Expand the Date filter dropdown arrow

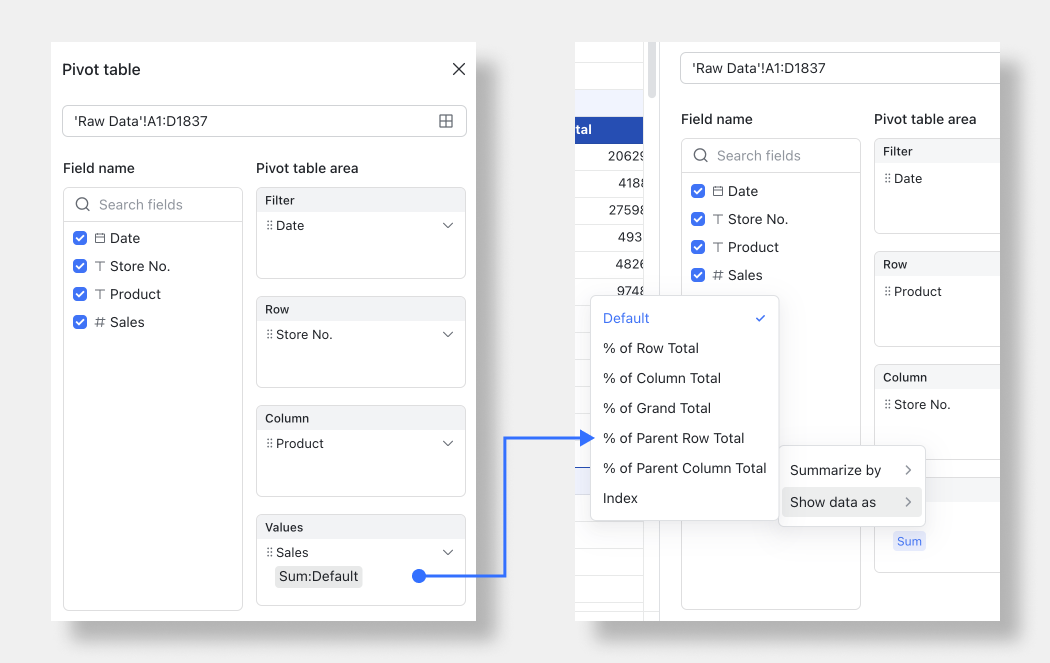[448, 226]
